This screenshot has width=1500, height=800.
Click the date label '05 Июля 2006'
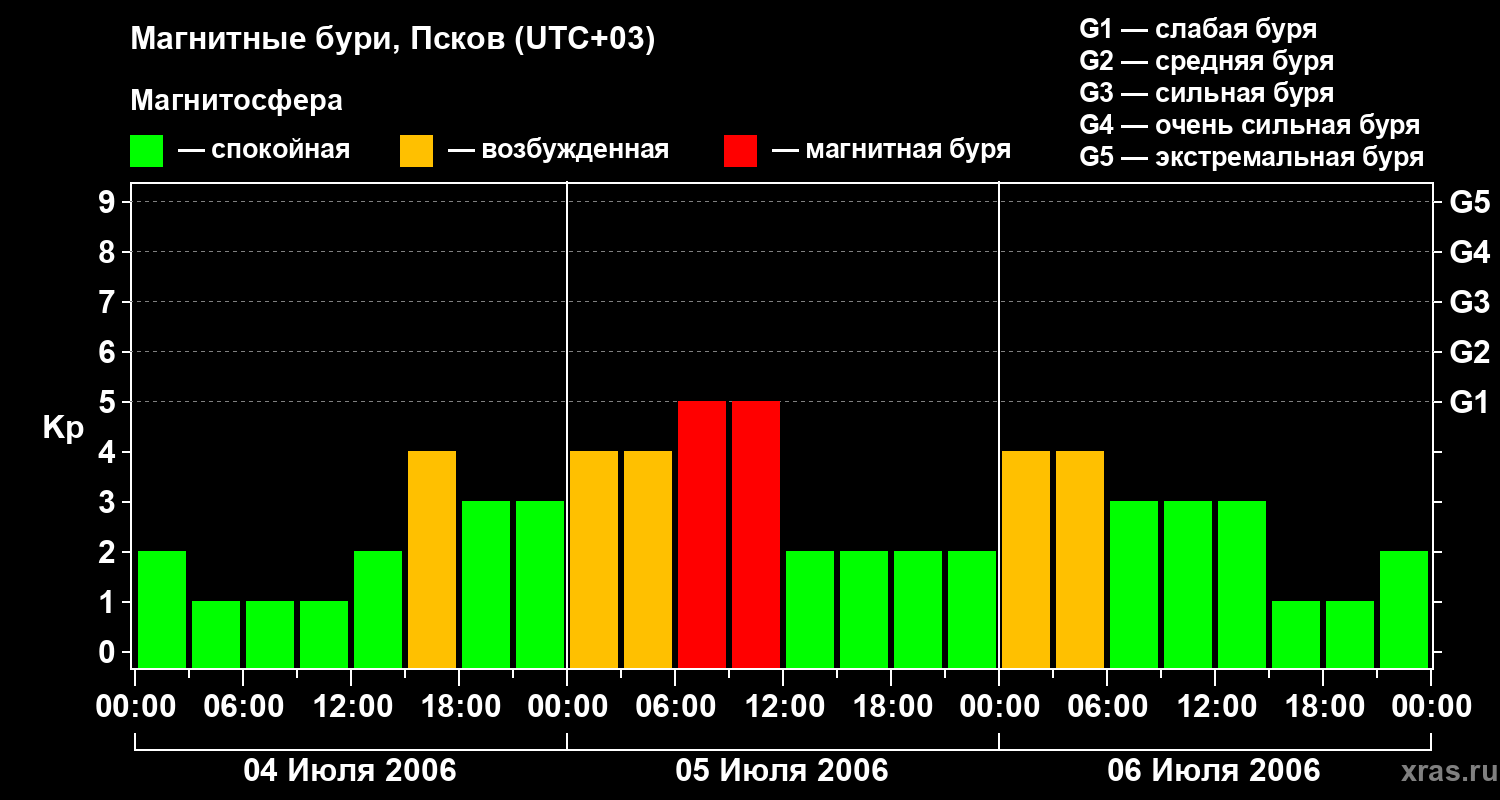[782, 771]
